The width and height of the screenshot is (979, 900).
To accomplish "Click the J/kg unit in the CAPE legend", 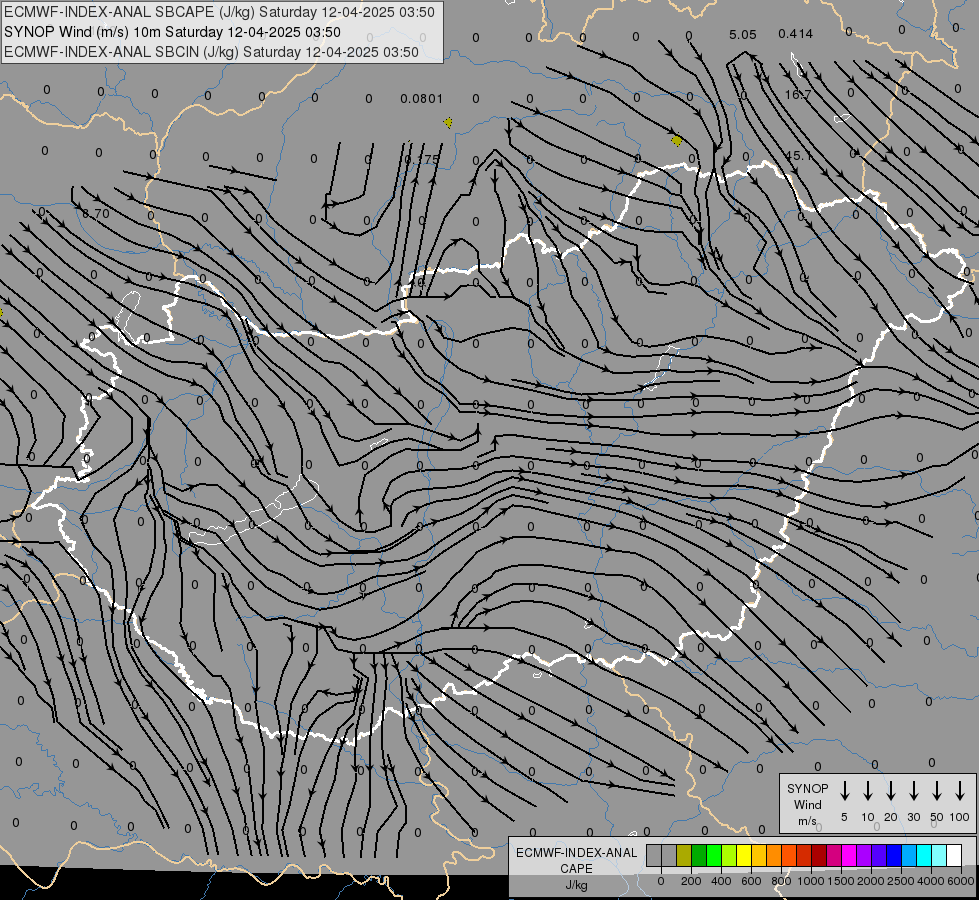I will pos(576,885).
